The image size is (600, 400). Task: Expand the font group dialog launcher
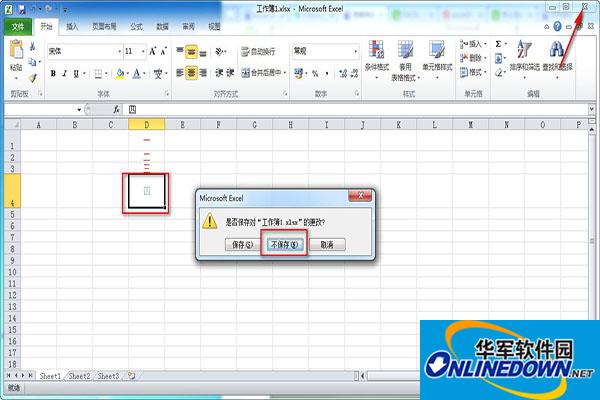coord(167,93)
